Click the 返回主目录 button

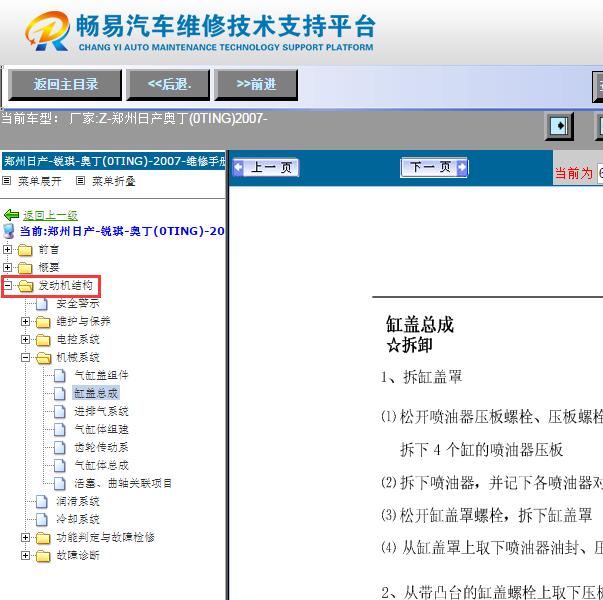coord(65,85)
